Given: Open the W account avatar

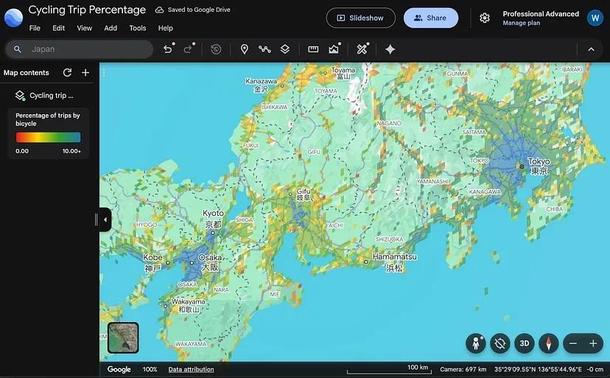Looking at the screenshot, I should (595, 18).
